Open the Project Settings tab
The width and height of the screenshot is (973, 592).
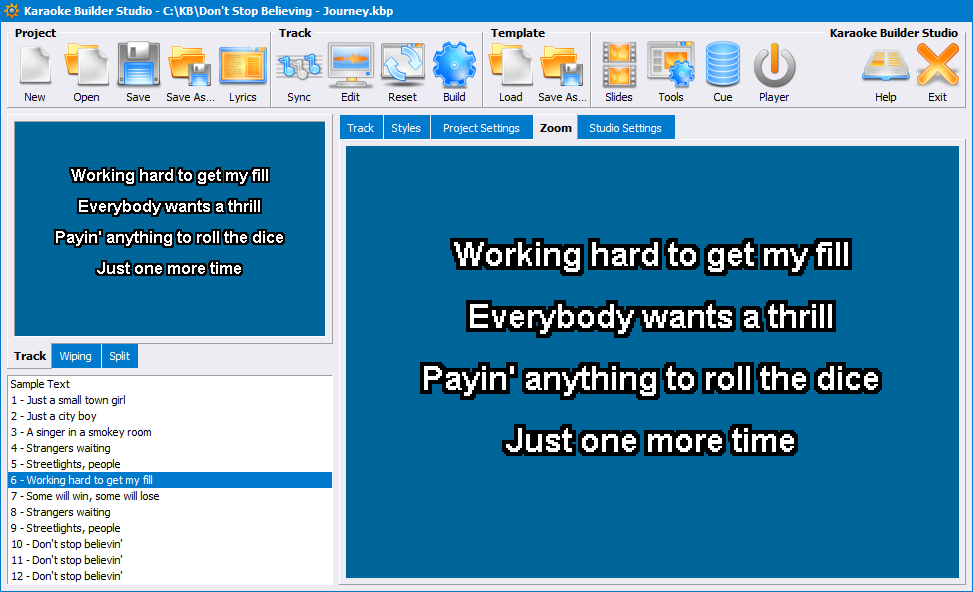tap(481, 128)
